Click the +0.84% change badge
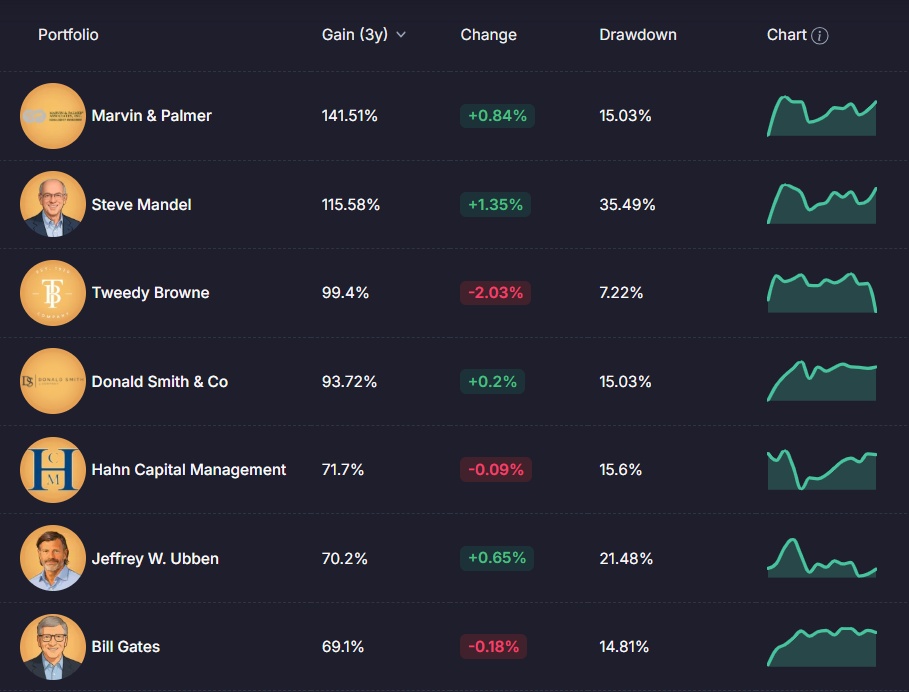 [497, 116]
